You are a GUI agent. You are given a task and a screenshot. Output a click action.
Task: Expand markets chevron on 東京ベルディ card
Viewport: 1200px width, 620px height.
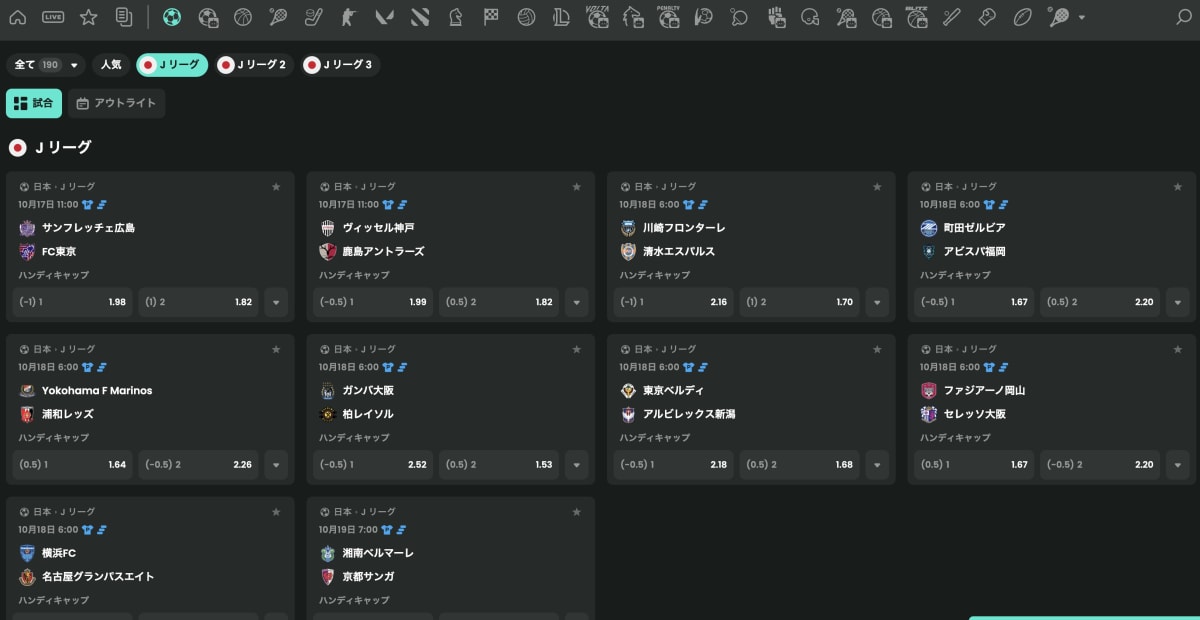(x=877, y=464)
